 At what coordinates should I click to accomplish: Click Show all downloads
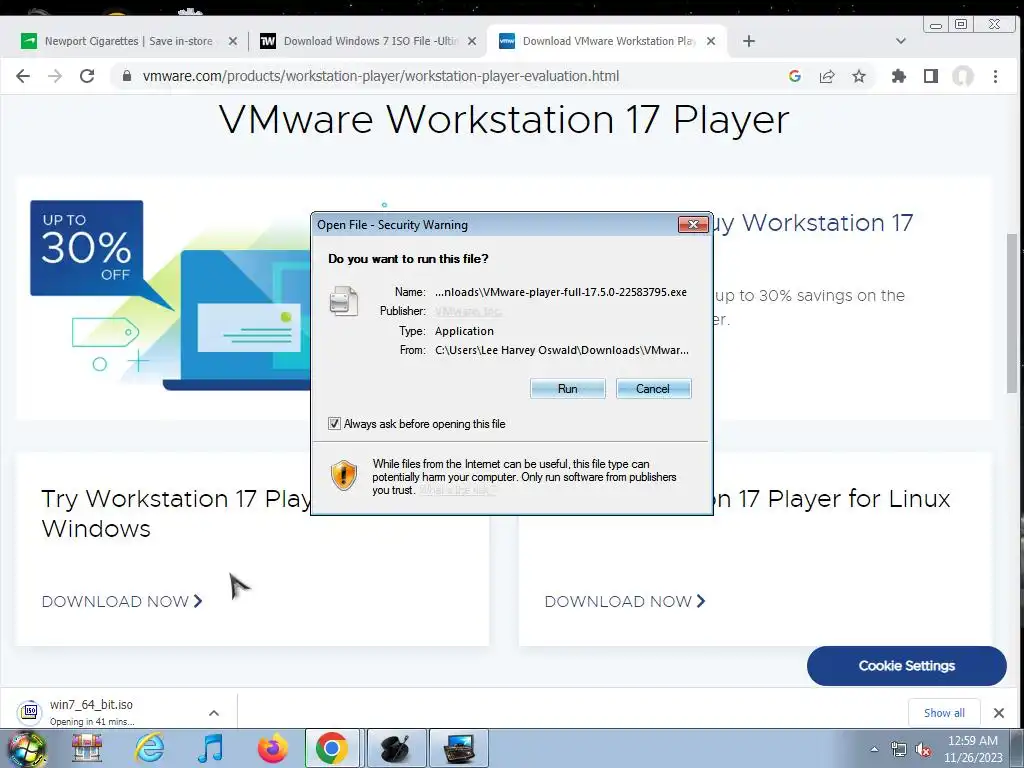coord(944,713)
